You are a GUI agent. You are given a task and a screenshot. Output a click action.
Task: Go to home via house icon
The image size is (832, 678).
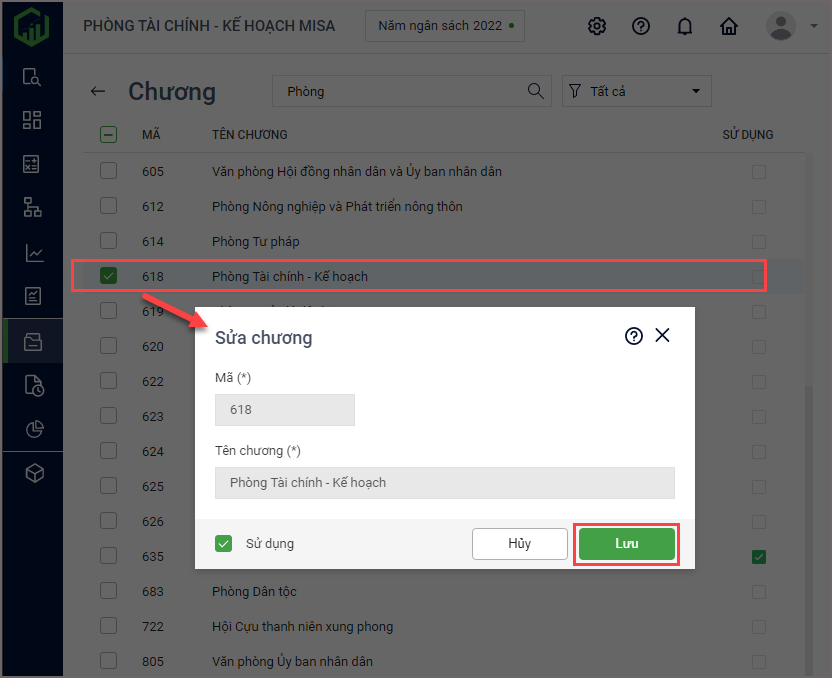pyautogui.click(x=729, y=27)
